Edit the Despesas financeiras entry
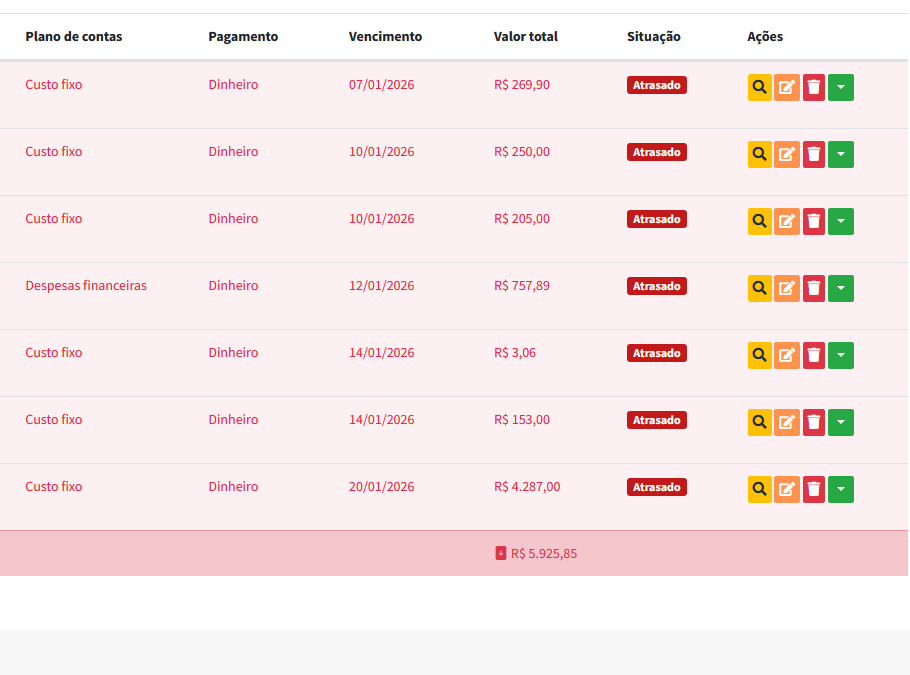Screen dimensions: 910x675 787,289
